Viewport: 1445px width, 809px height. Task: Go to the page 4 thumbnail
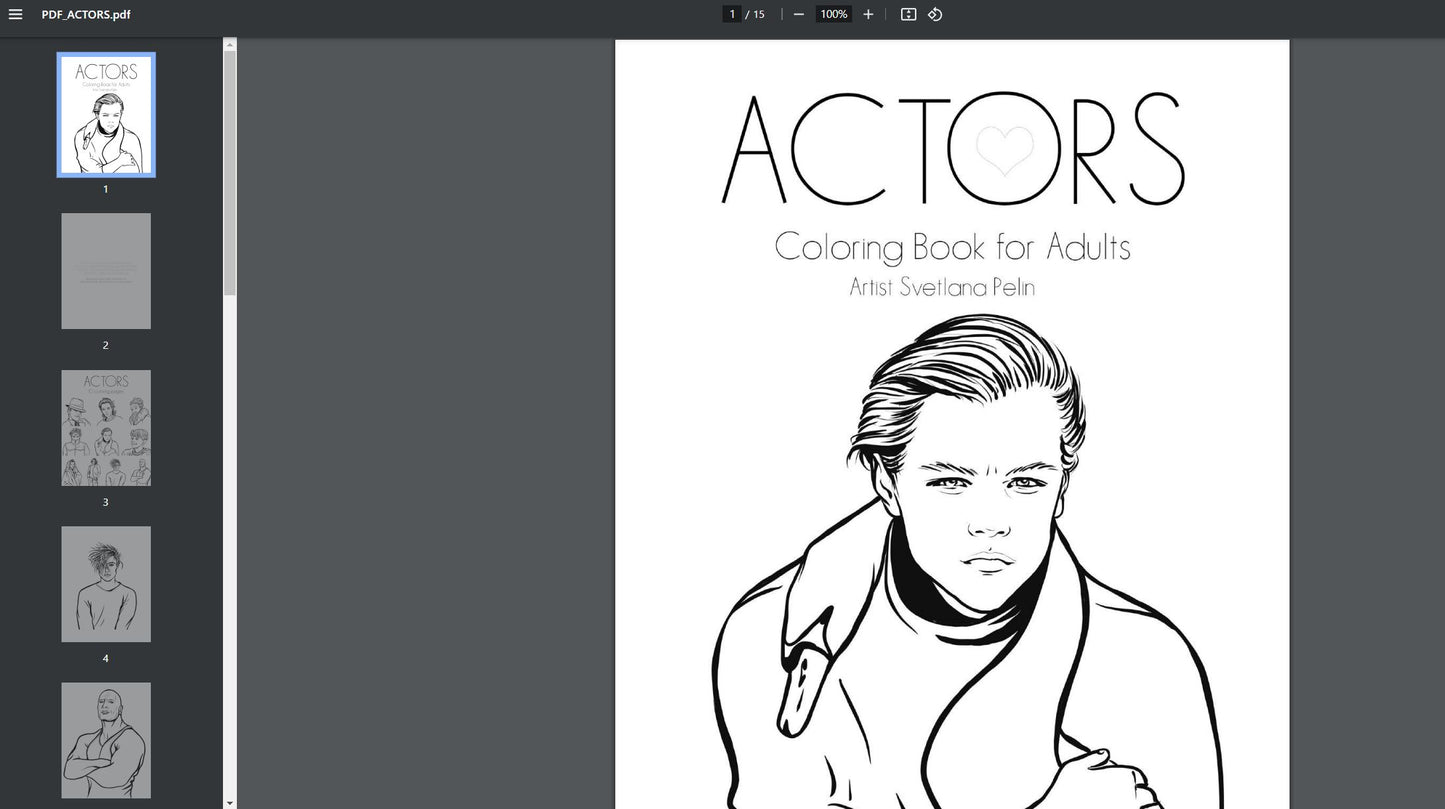point(106,584)
